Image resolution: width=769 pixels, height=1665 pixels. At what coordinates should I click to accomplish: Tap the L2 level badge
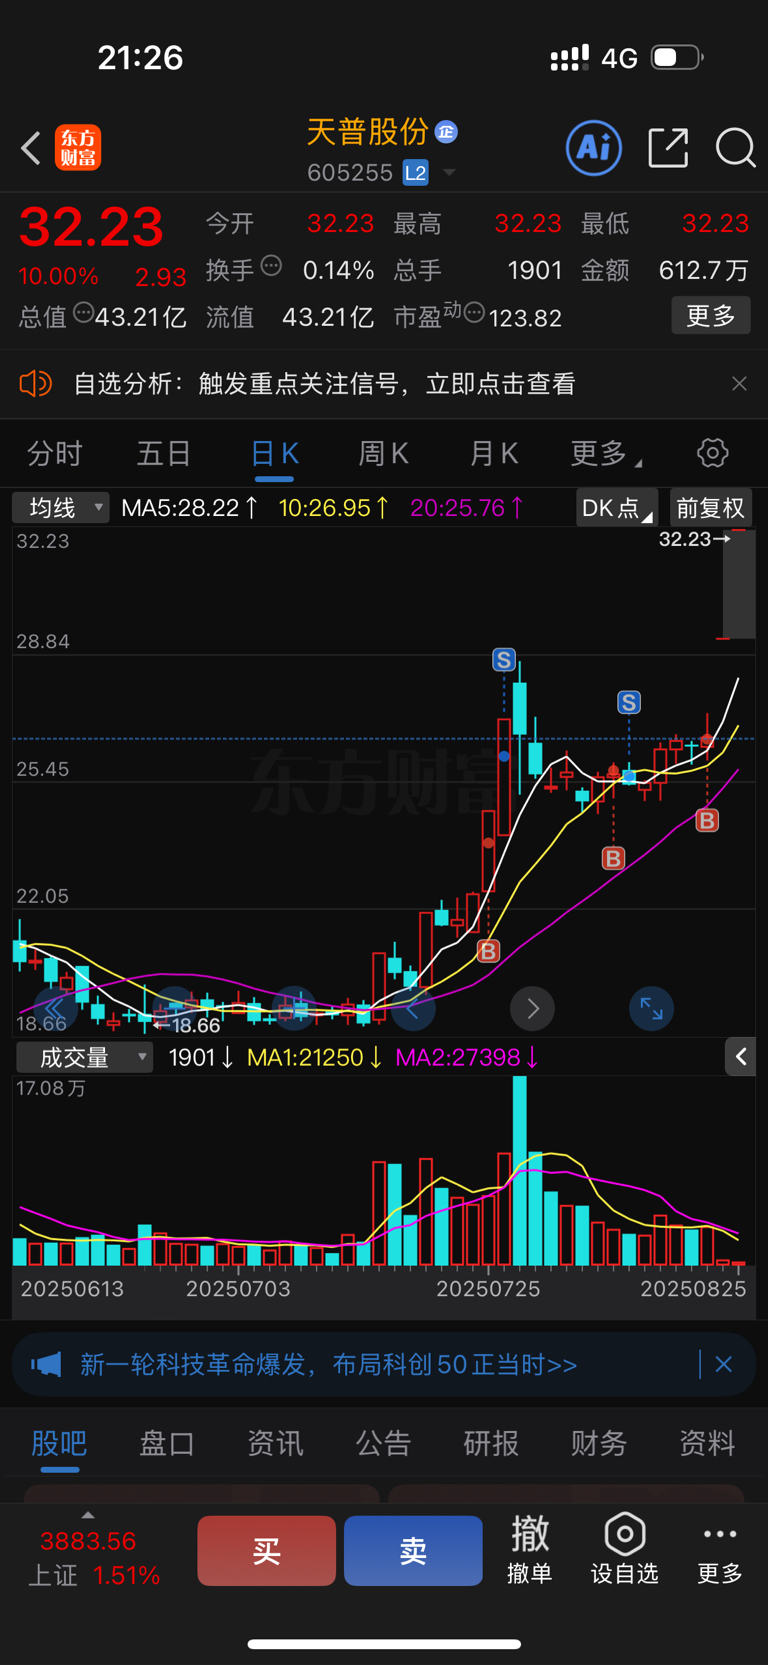pyautogui.click(x=415, y=173)
